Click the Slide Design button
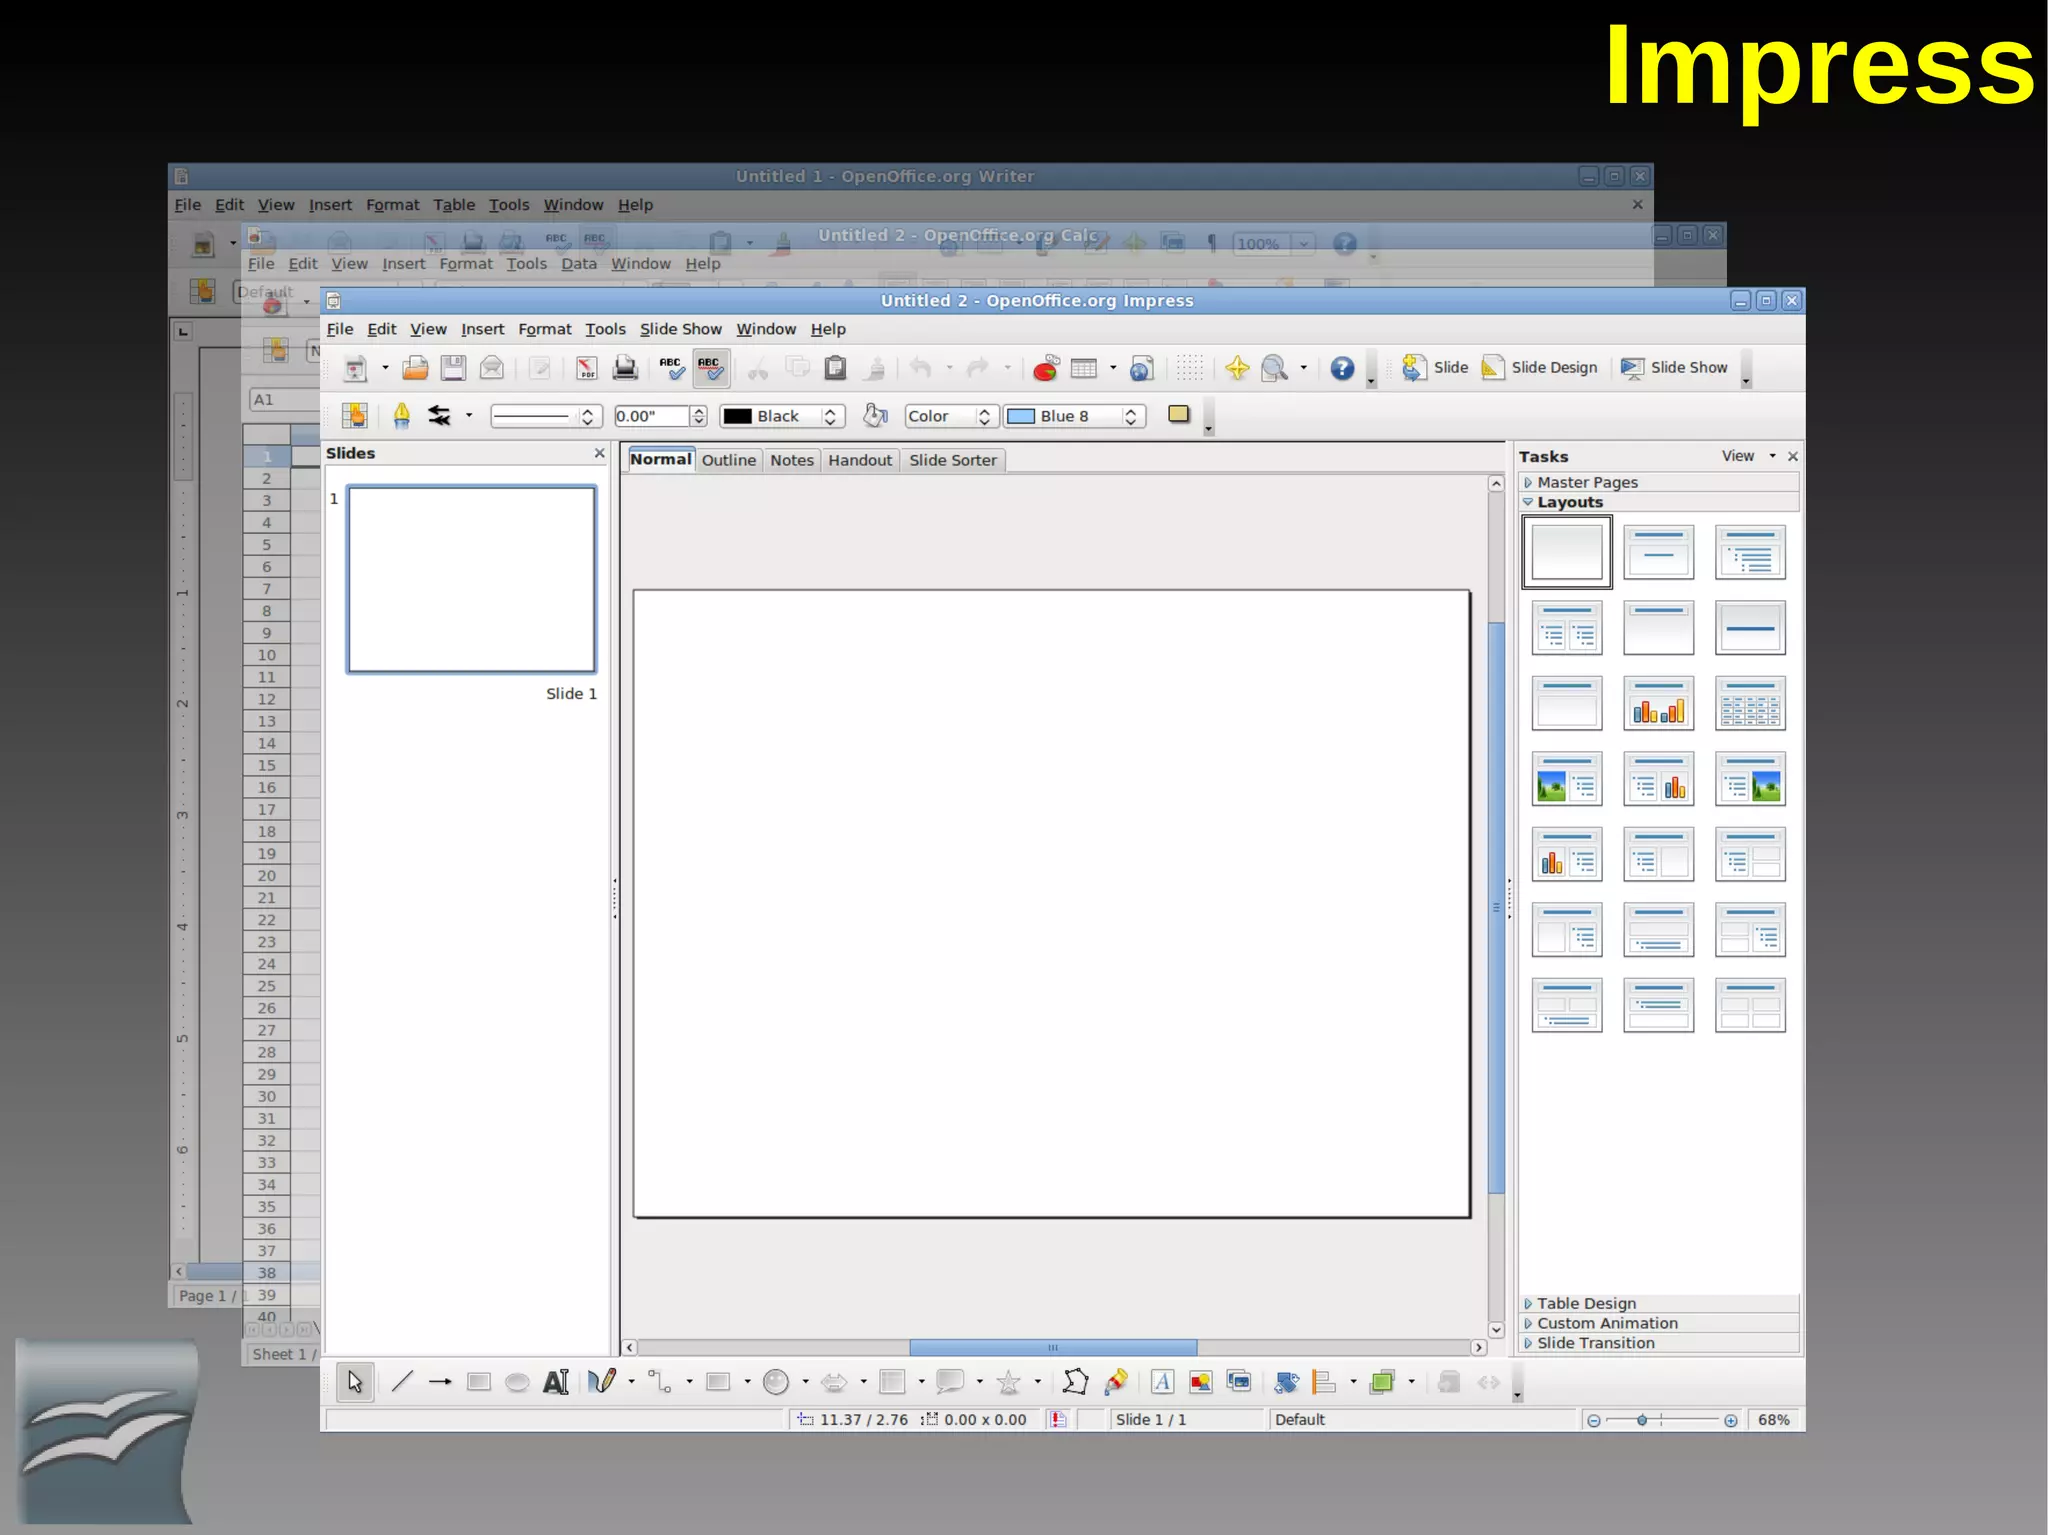 click(x=1540, y=368)
